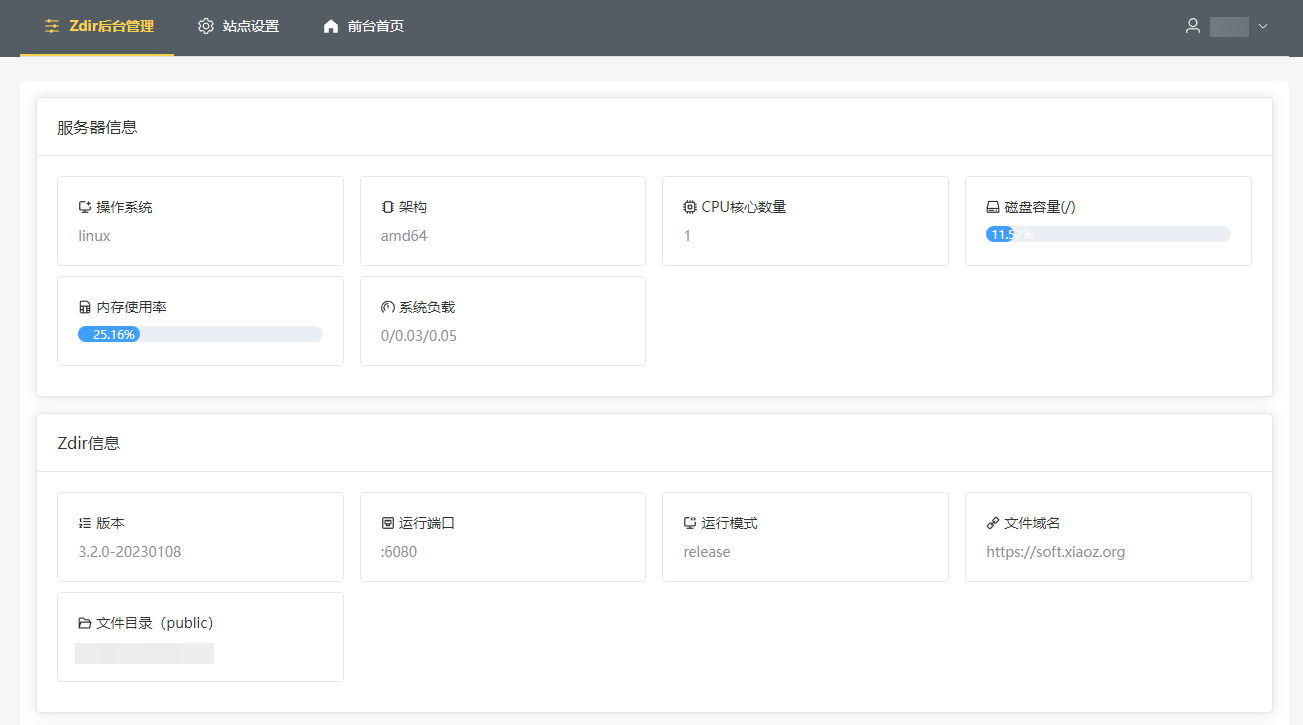
Task: Click the memory usage 25.16% progress bar
Action: [x=200, y=334]
